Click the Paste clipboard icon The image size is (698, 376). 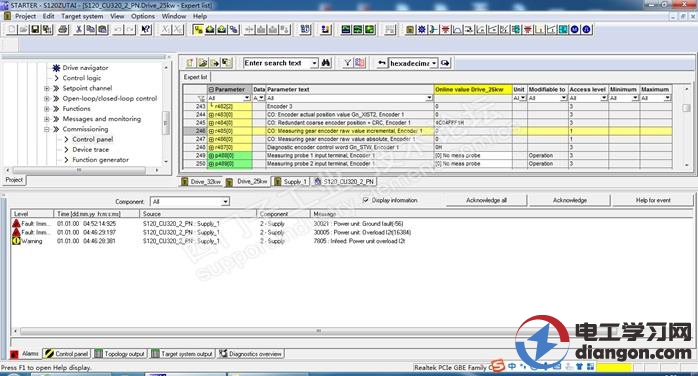(x=103, y=29)
